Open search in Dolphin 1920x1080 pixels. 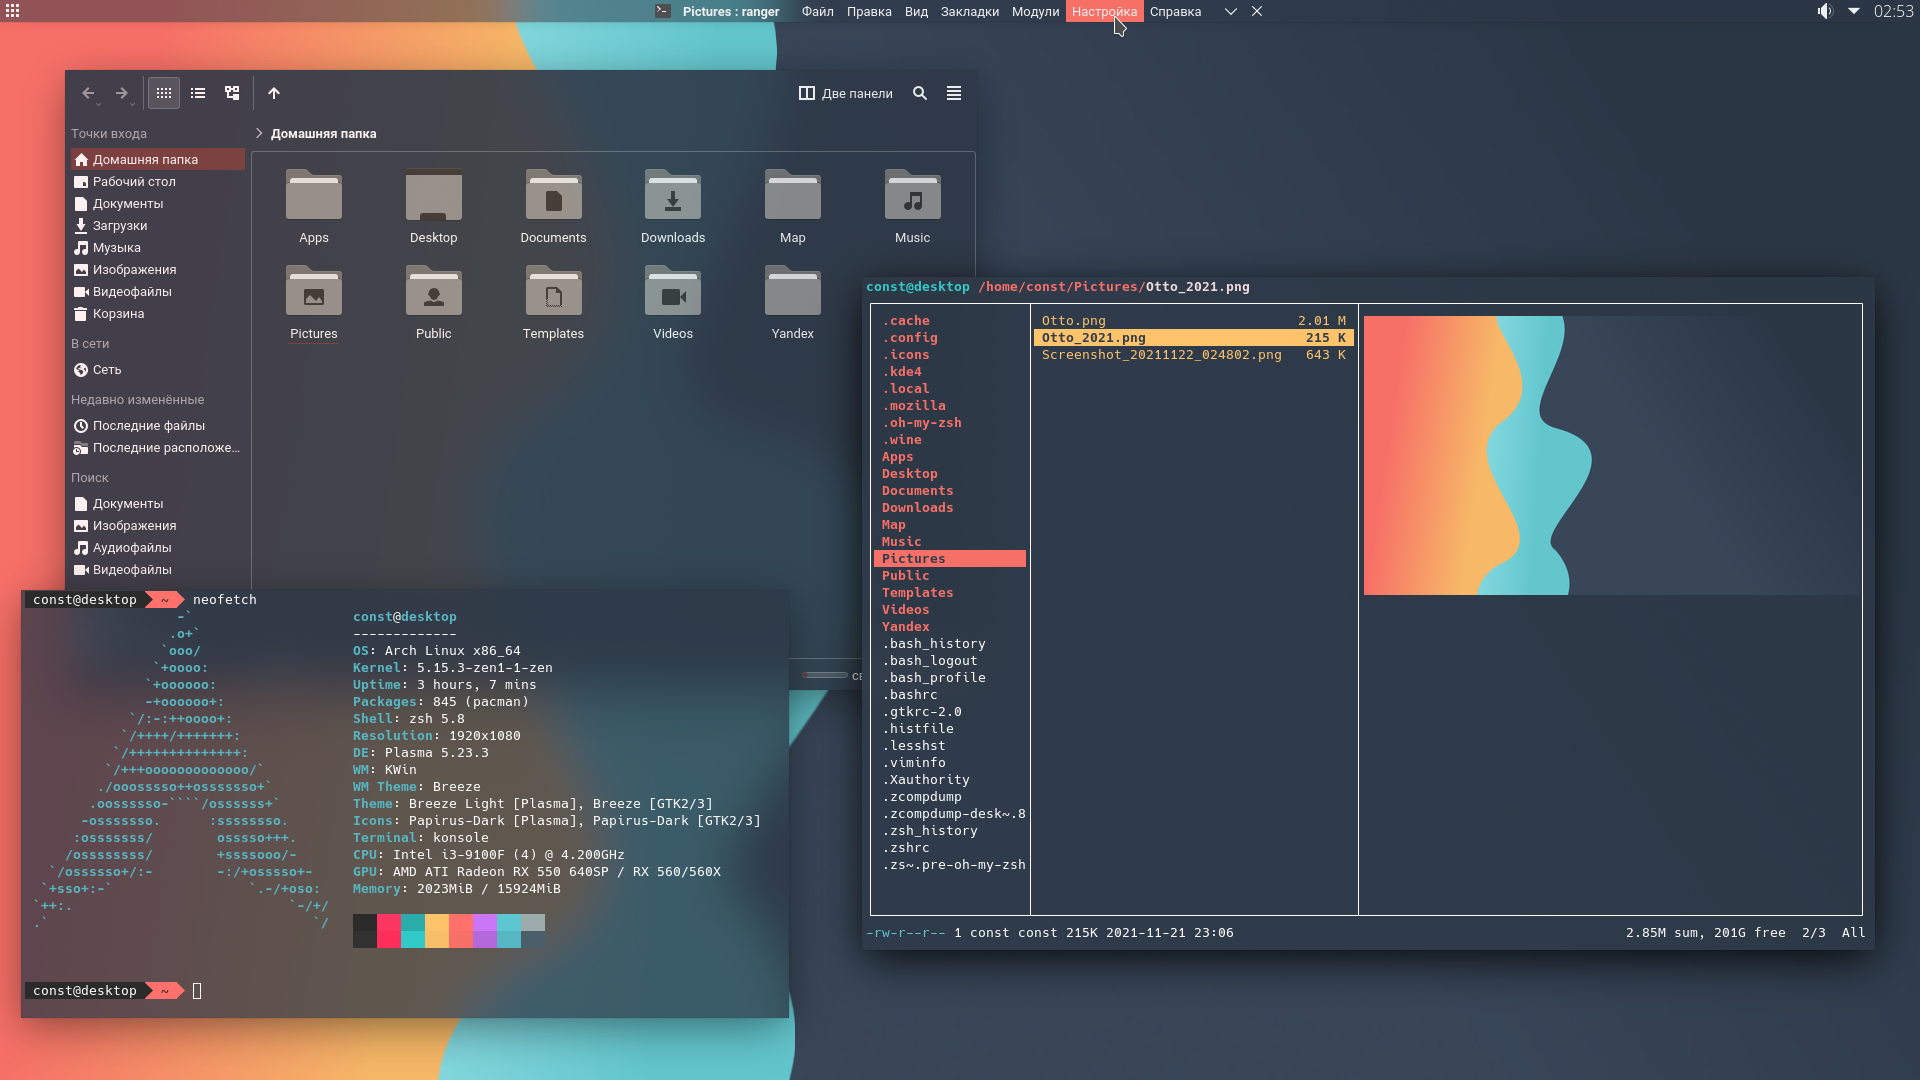pyautogui.click(x=920, y=93)
